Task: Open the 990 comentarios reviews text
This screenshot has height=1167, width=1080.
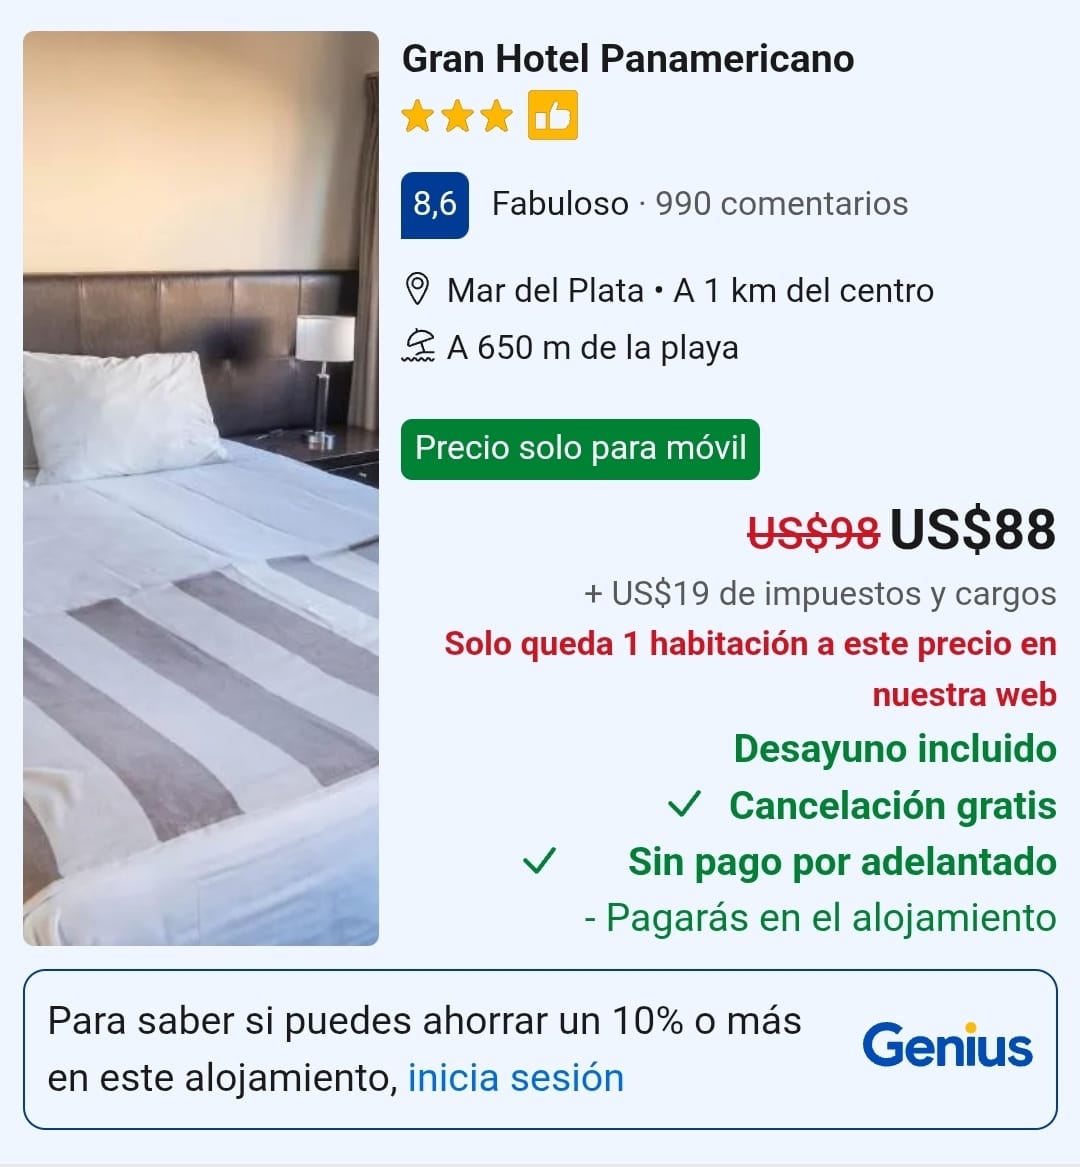Action: click(x=782, y=204)
